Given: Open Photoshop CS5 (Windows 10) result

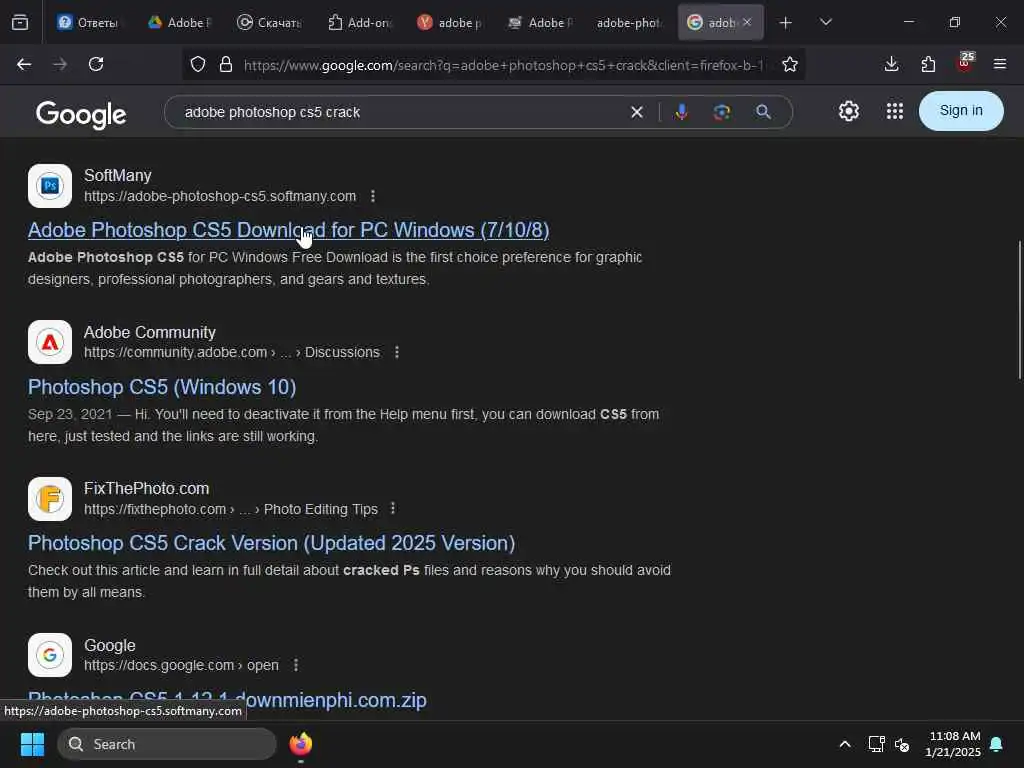Looking at the screenshot, I should tap(162, 387).
